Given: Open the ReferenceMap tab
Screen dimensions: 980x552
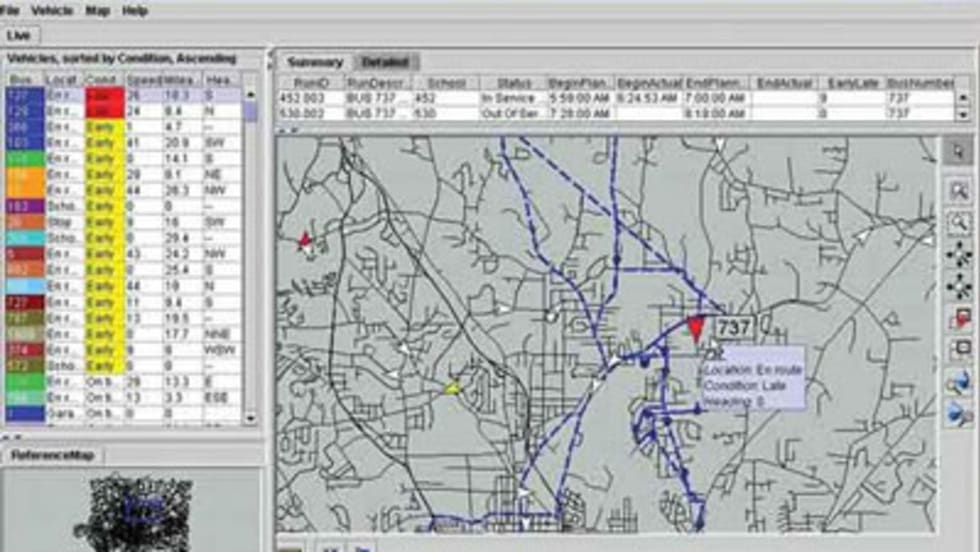Looking at the screenshot, I should click(x=51, y=456).
